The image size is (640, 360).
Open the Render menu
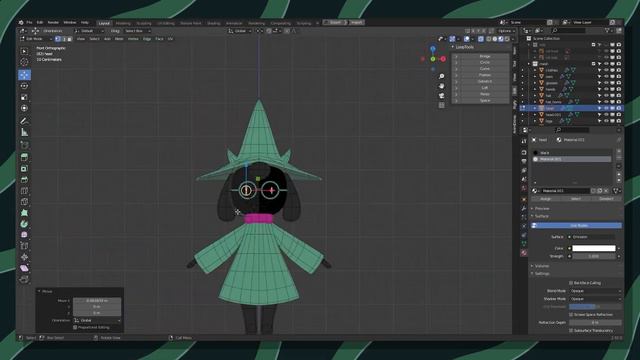pos(53,22)
